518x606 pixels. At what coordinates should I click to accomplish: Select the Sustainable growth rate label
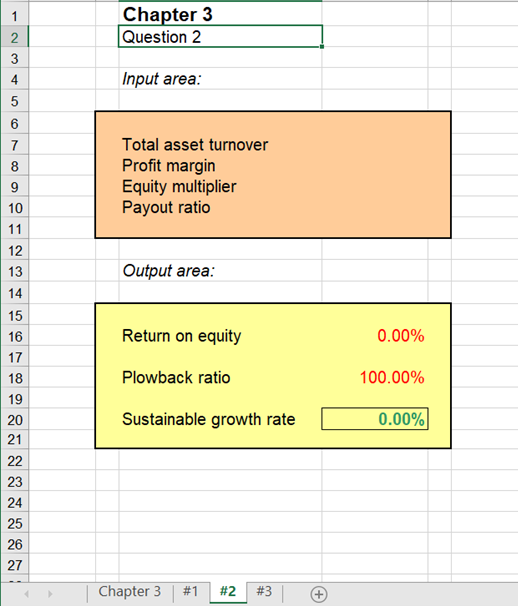tap(209, 419)
